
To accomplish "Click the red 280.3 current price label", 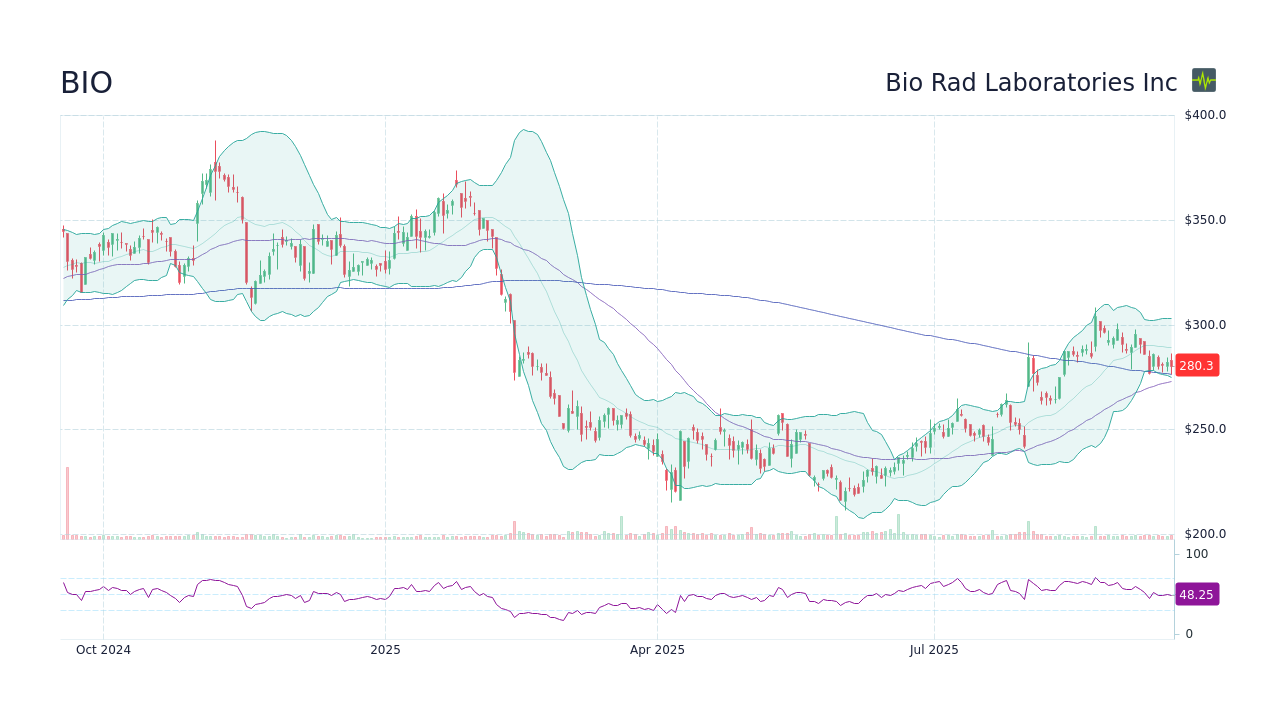I will 1196,366.
